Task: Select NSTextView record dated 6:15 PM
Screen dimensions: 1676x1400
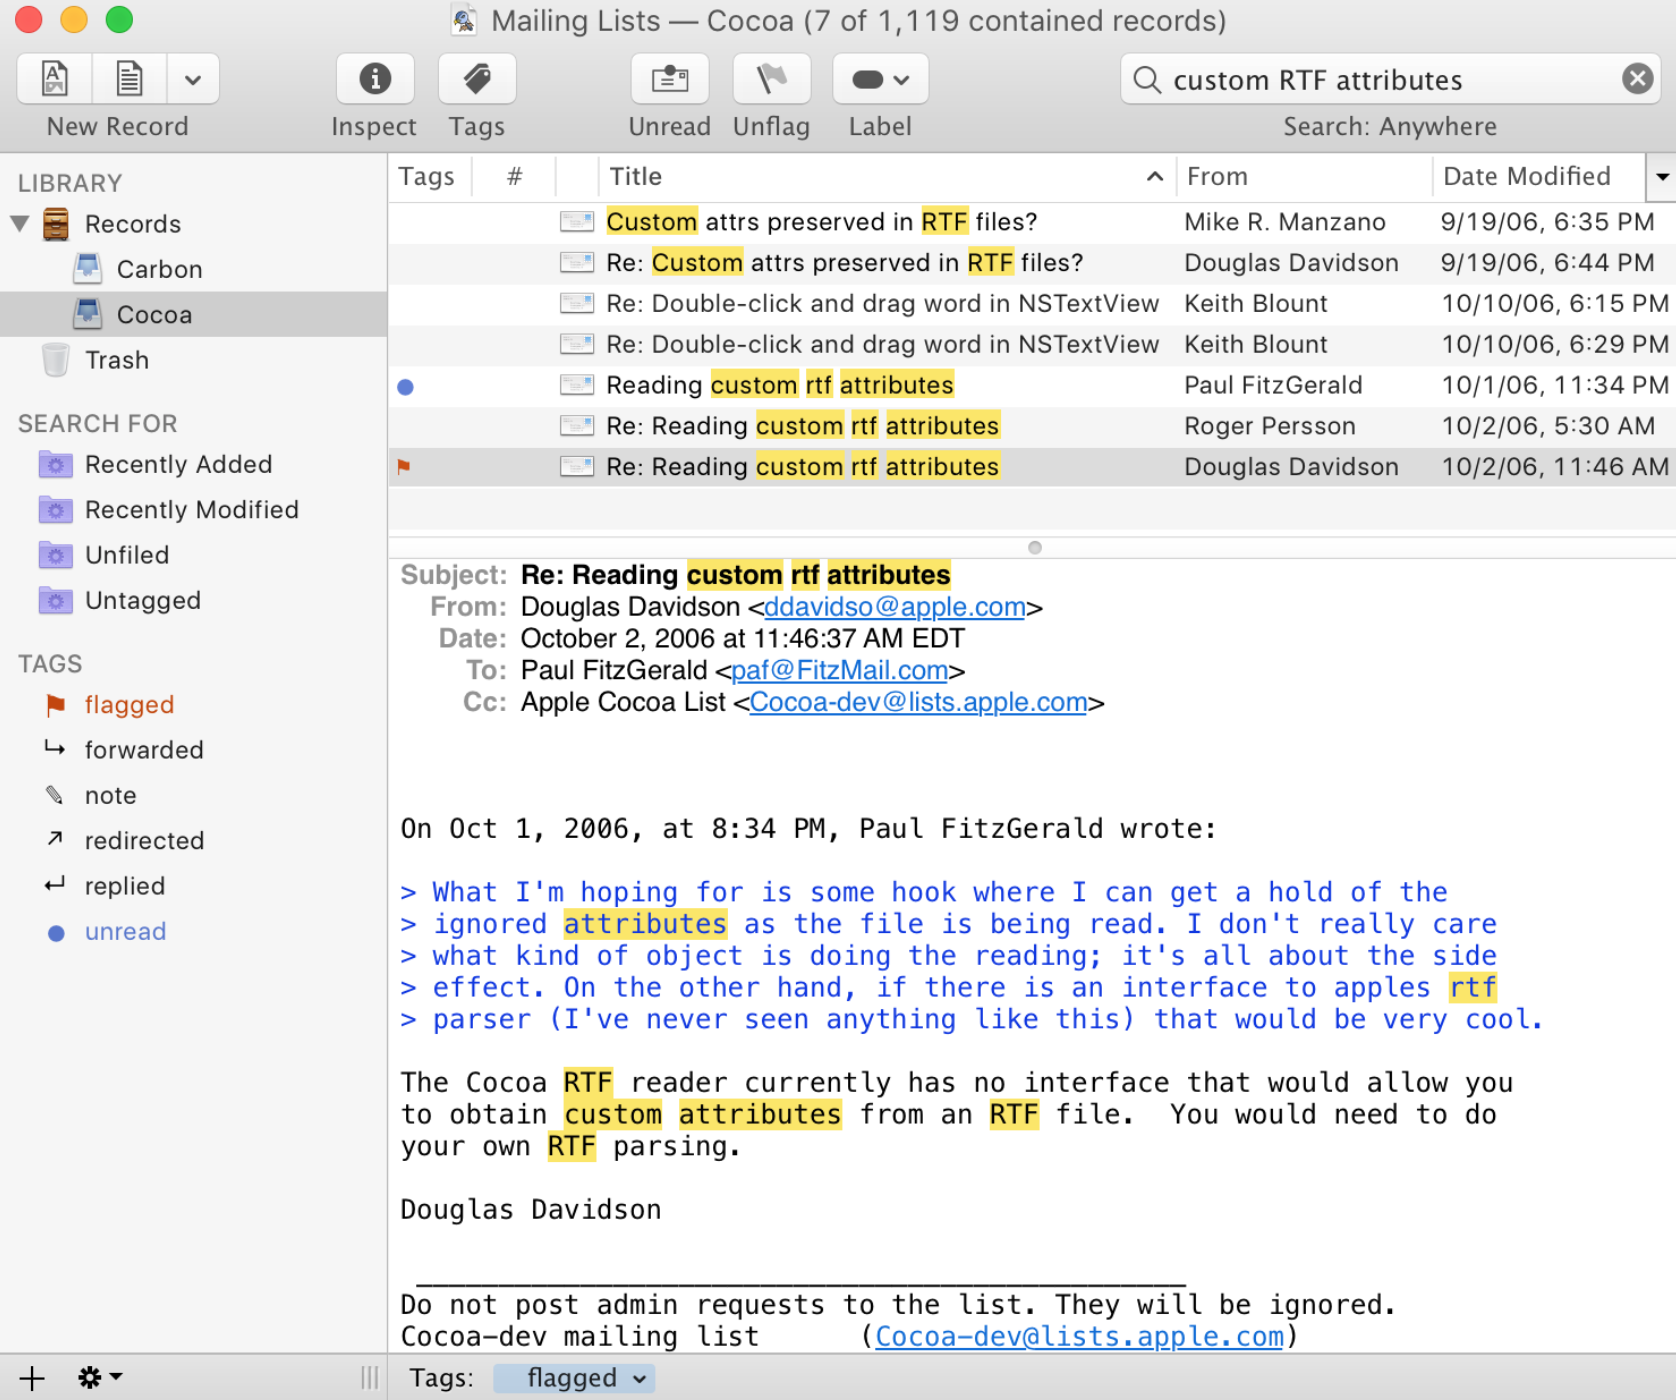Action: [1032, 304]
